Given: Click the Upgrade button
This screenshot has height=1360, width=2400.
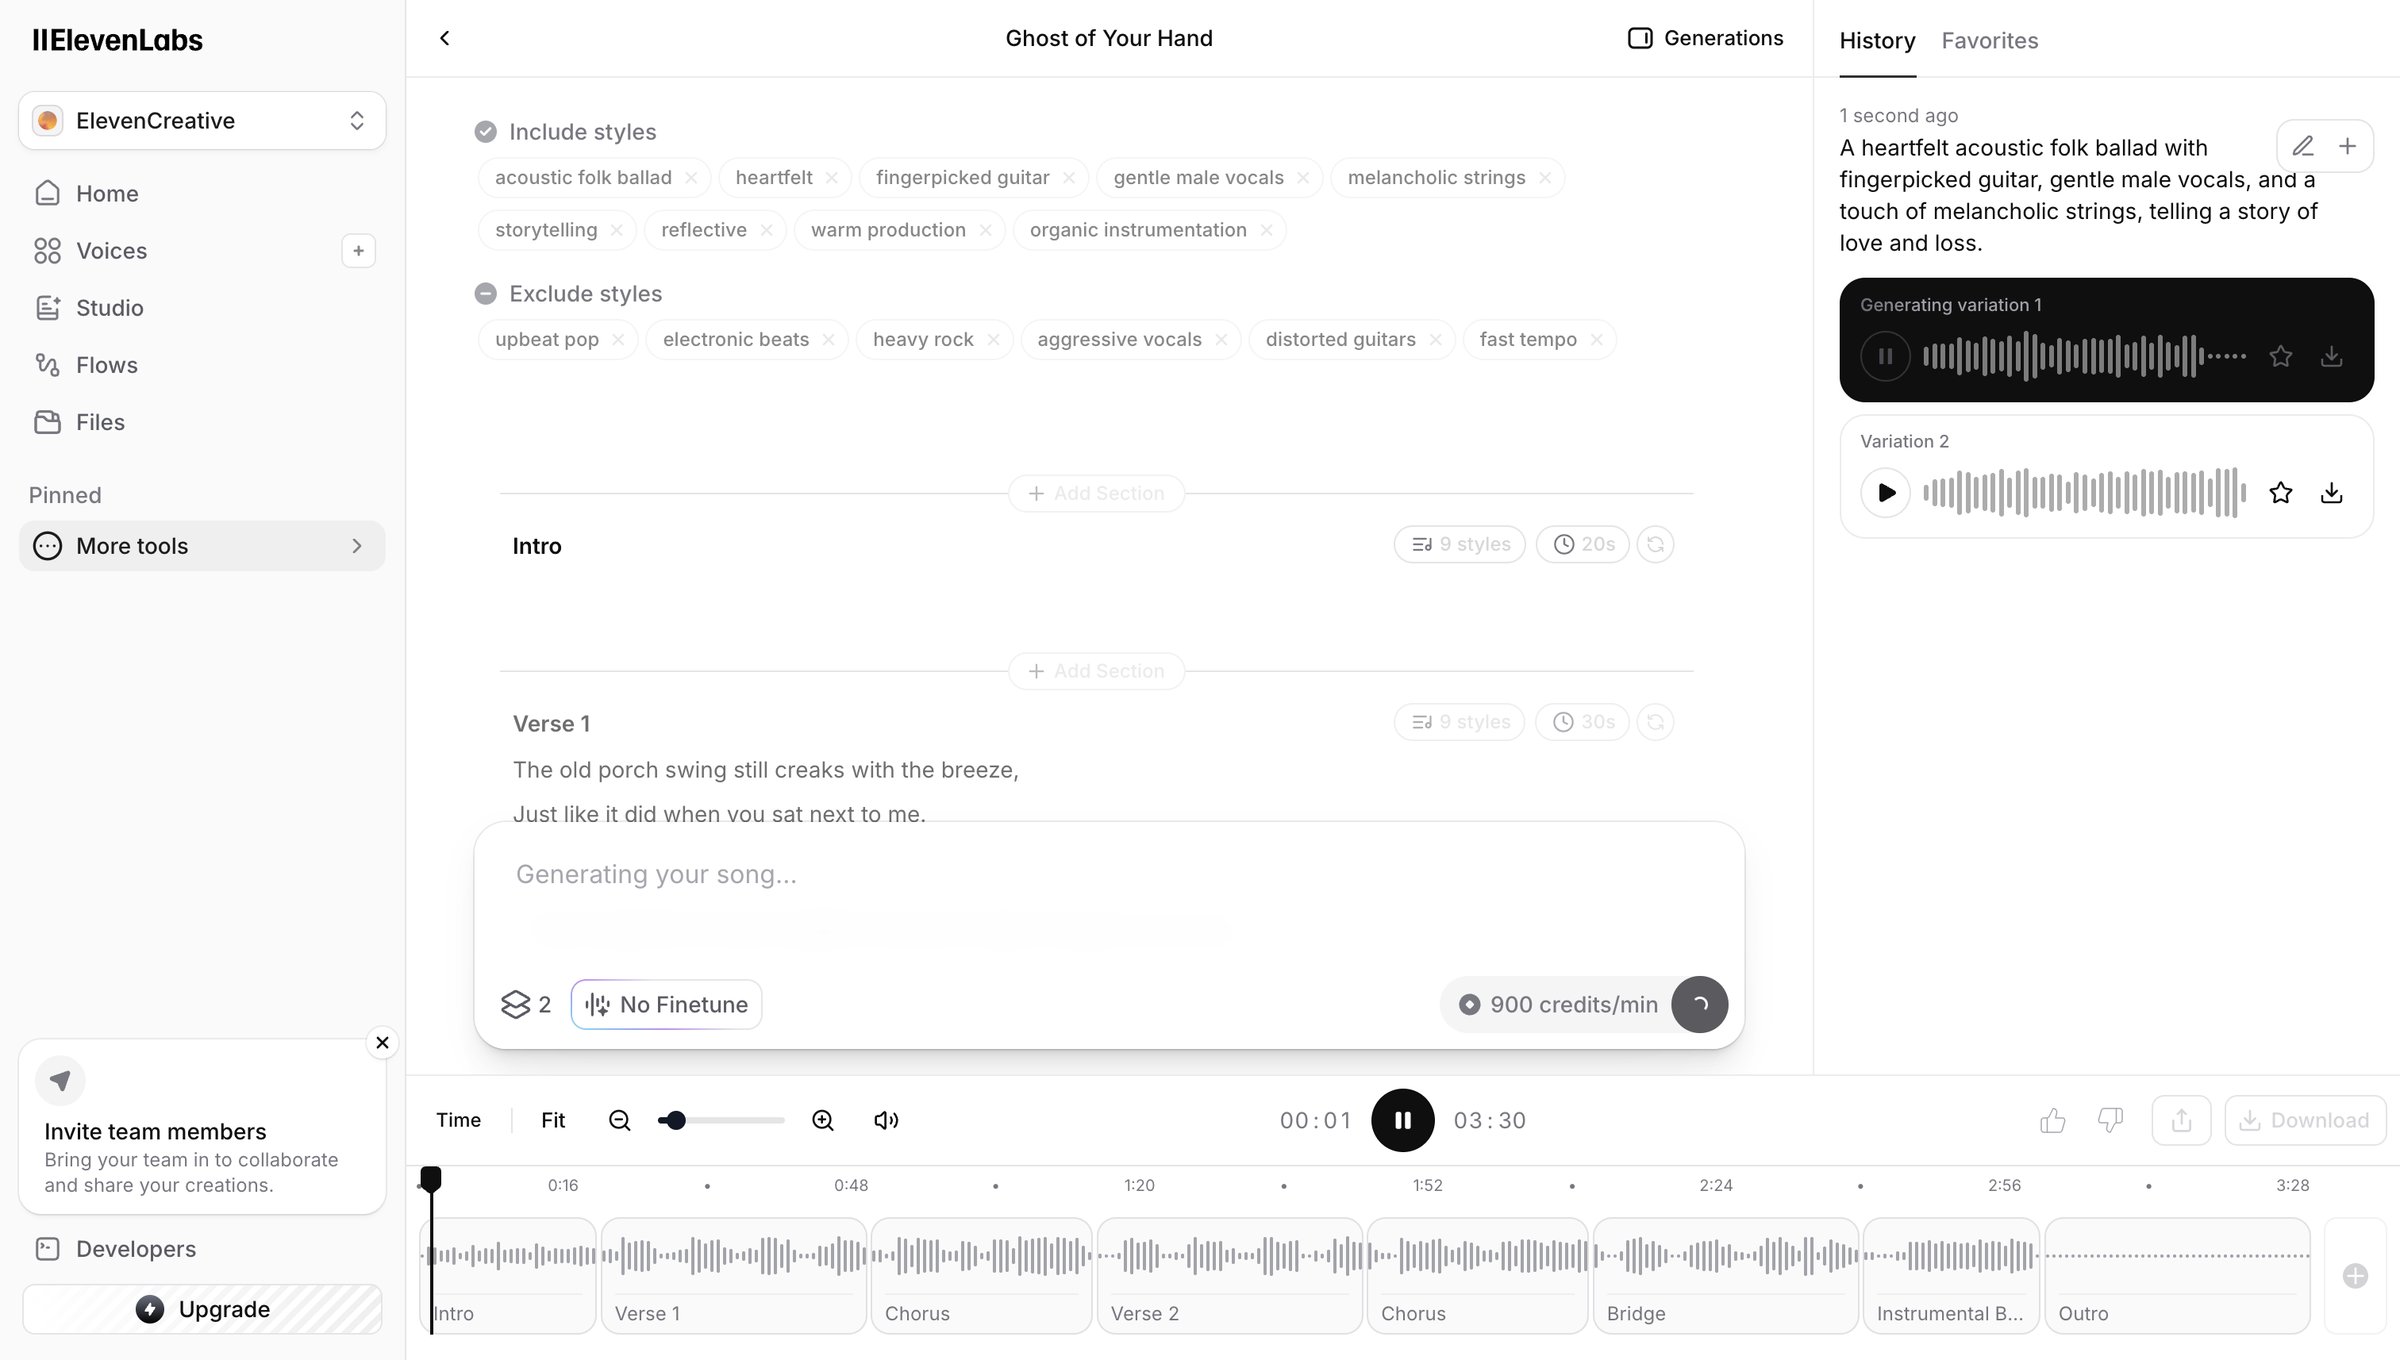Looking at the screenshot, I should tap(202, 1309).
